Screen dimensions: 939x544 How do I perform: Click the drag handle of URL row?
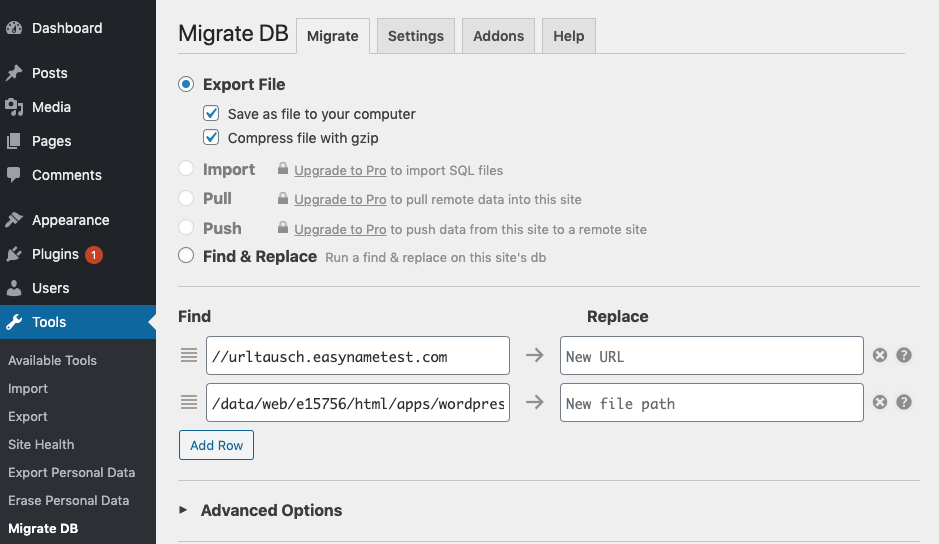189,355
